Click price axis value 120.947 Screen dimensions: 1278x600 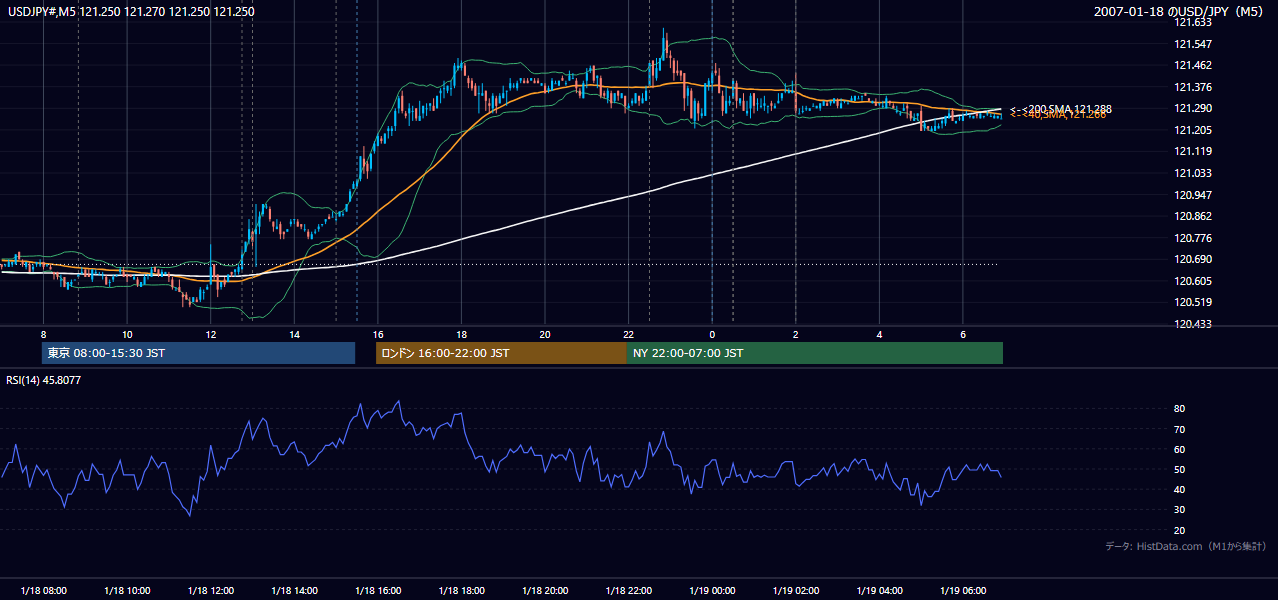click(1192, 195)
